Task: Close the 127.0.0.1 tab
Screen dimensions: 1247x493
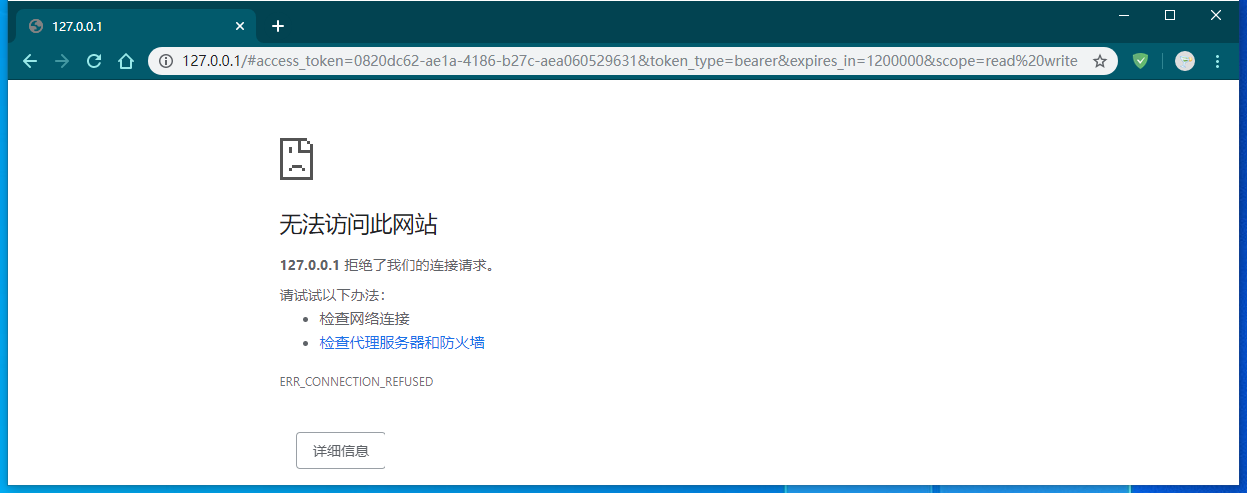Action: 241,26
